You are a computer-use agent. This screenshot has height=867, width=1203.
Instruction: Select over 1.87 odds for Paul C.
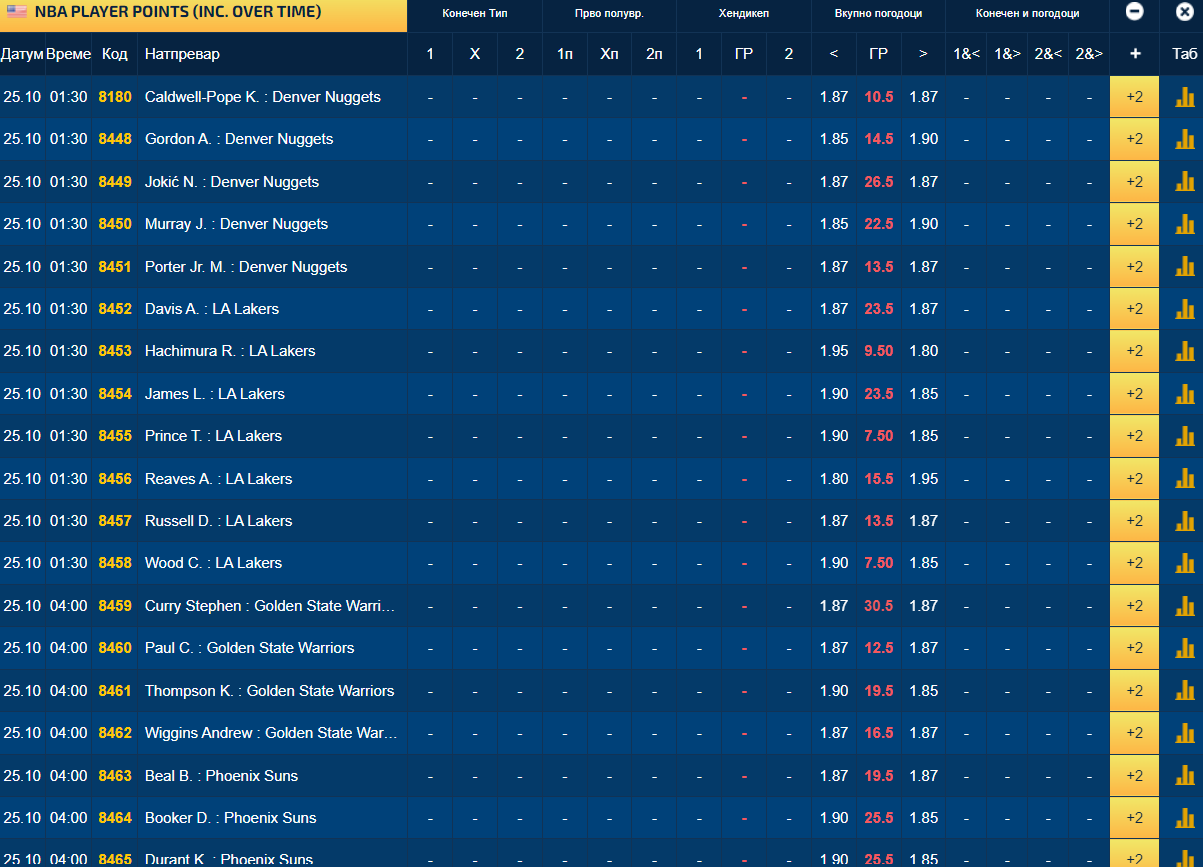923,648
